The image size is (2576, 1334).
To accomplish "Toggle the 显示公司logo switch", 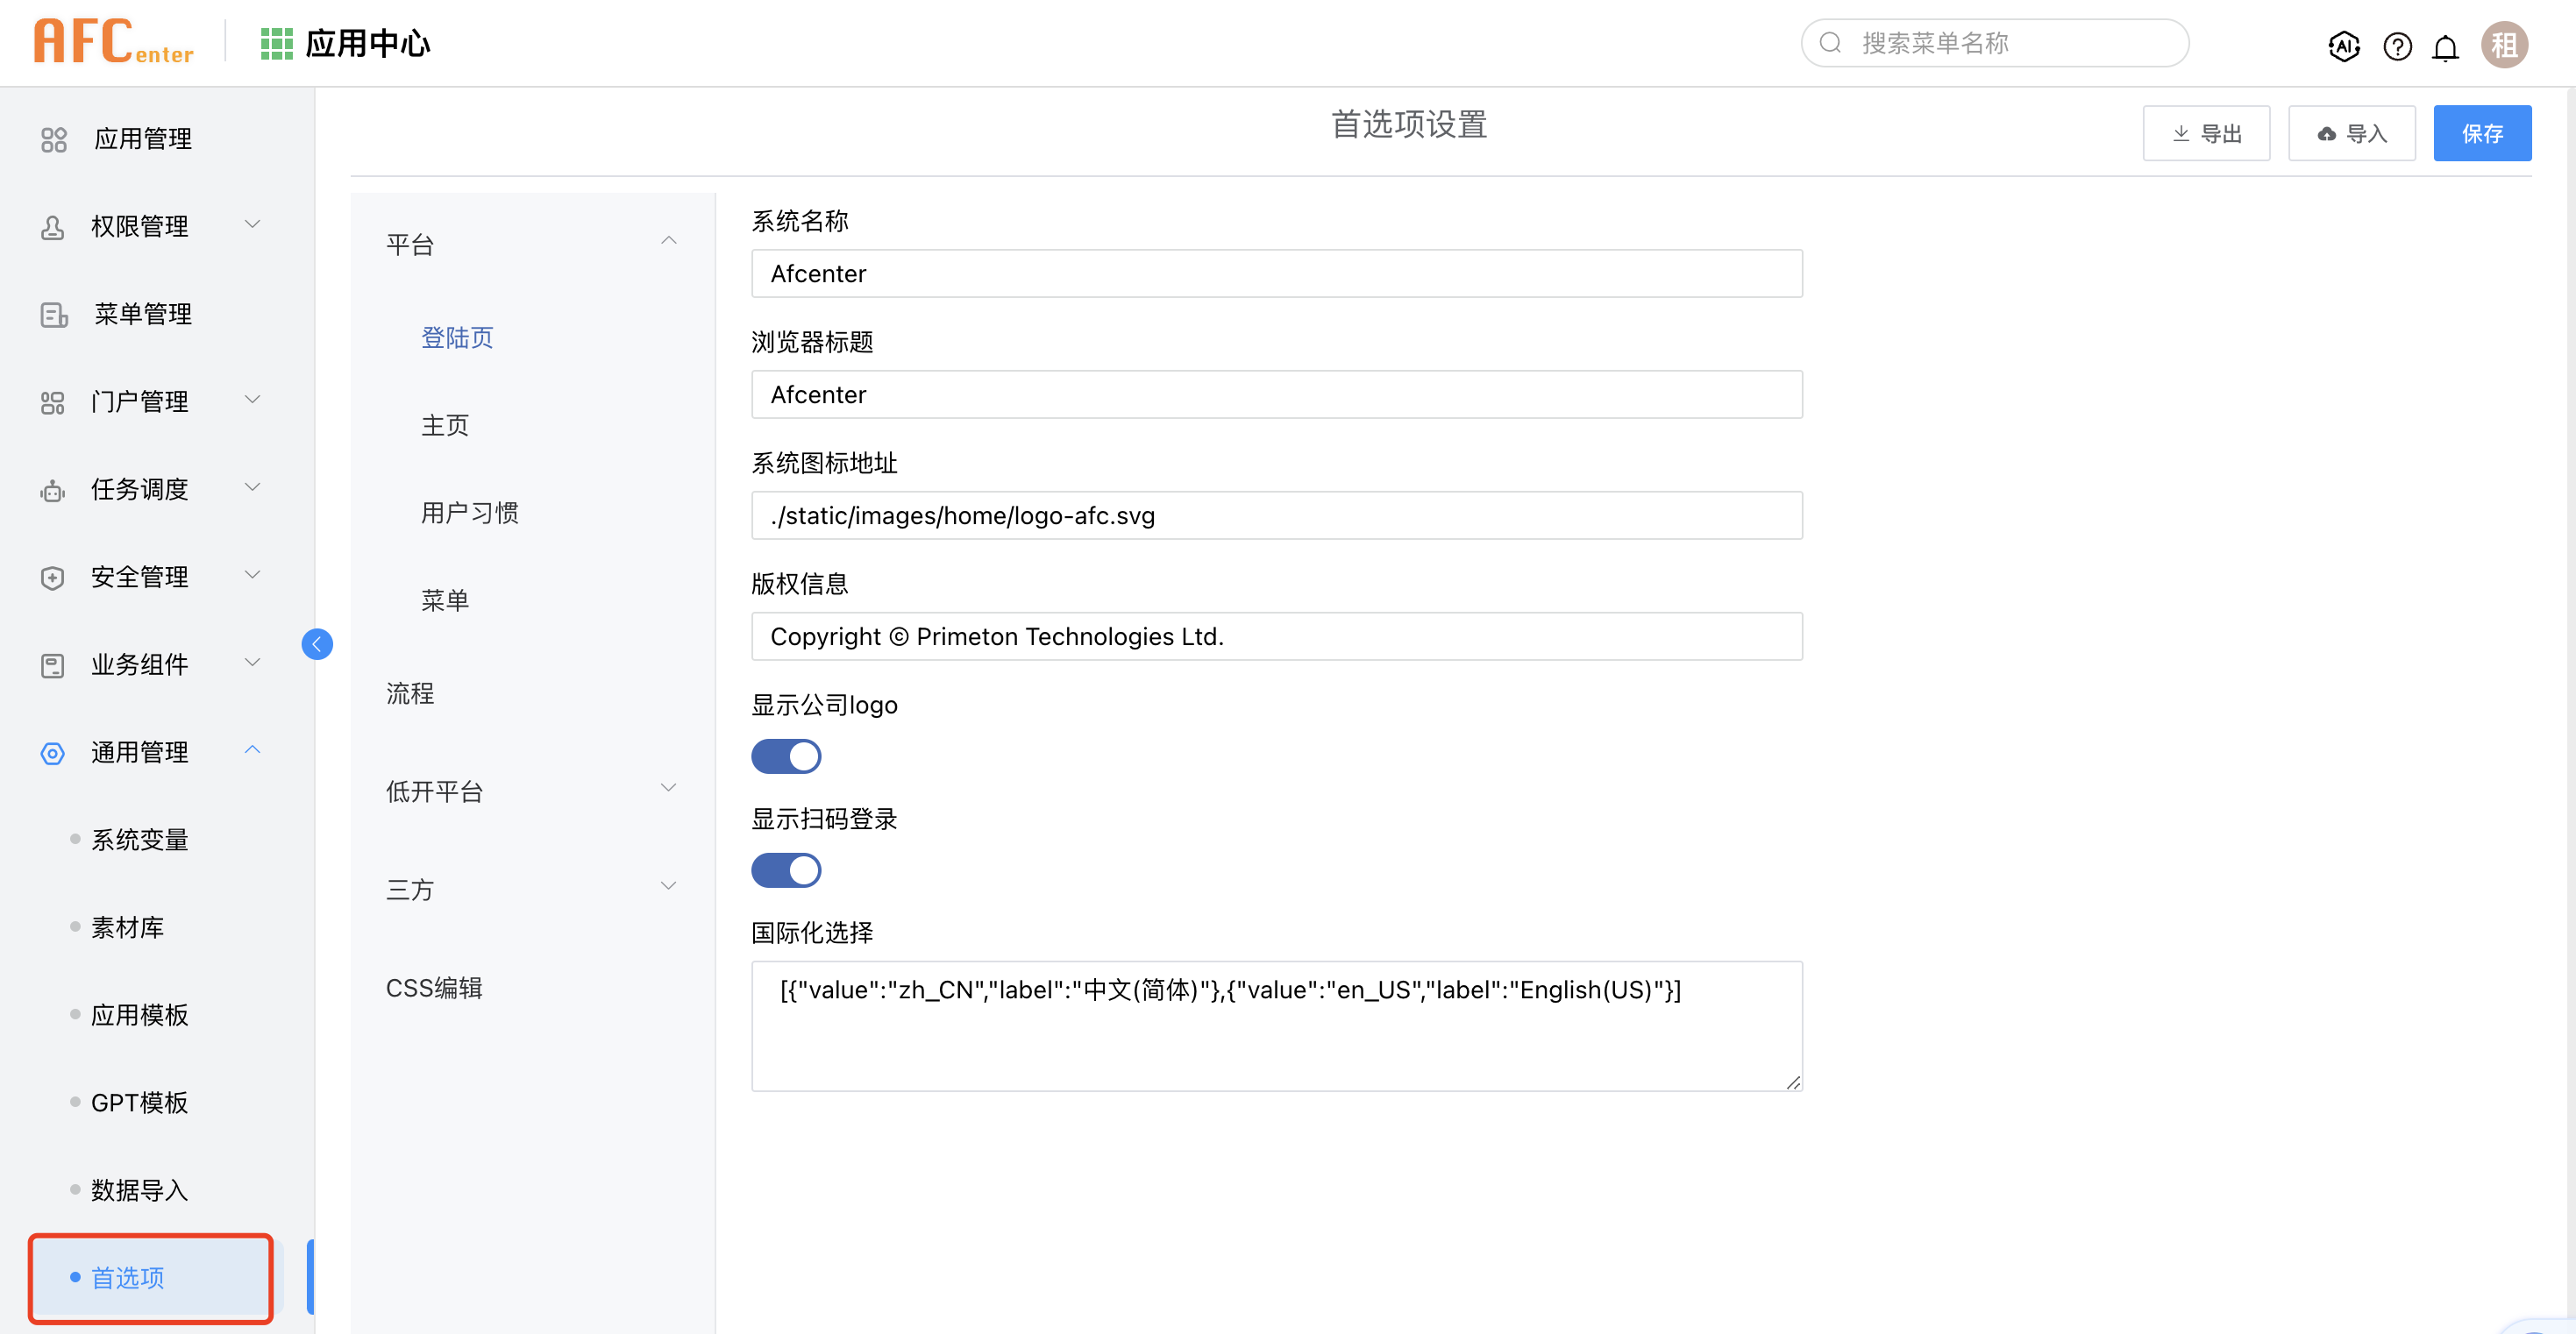I will click(786, 756).
